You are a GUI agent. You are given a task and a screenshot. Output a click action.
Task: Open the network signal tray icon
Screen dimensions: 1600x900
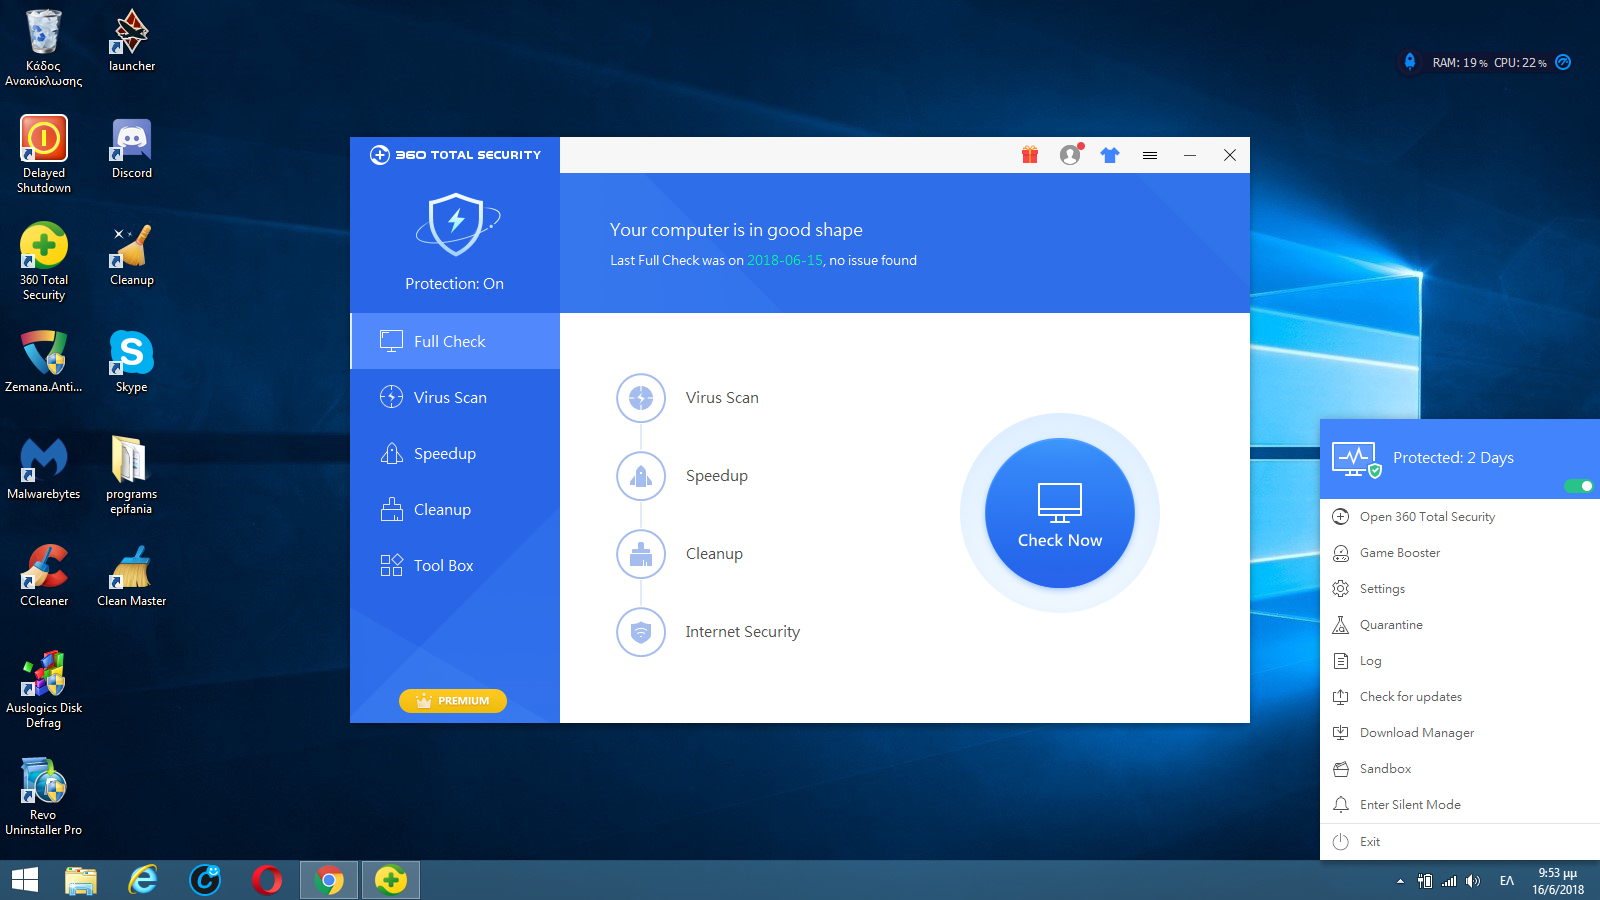pyautogui.click(x=1449, y=881)
